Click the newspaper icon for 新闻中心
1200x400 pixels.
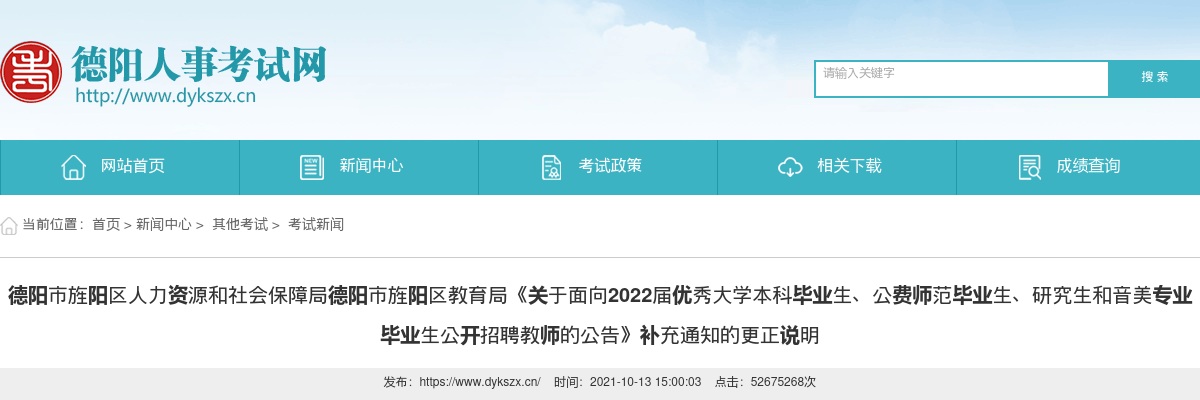pyautogui.click(x=312, y=167)
